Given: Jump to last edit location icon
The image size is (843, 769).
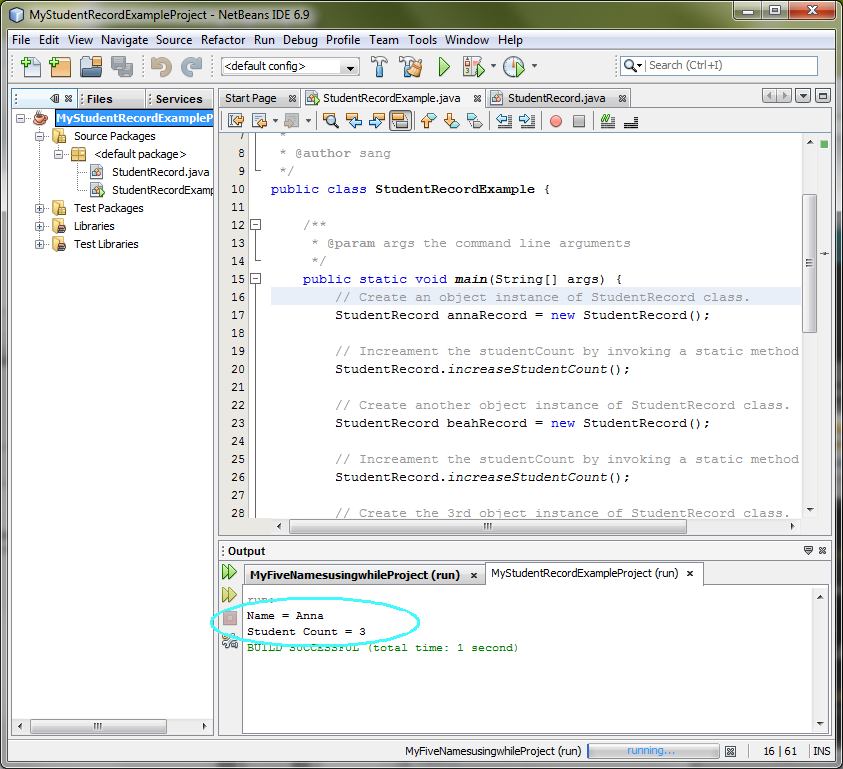Looking at the screenshot, I should [236, 121].
